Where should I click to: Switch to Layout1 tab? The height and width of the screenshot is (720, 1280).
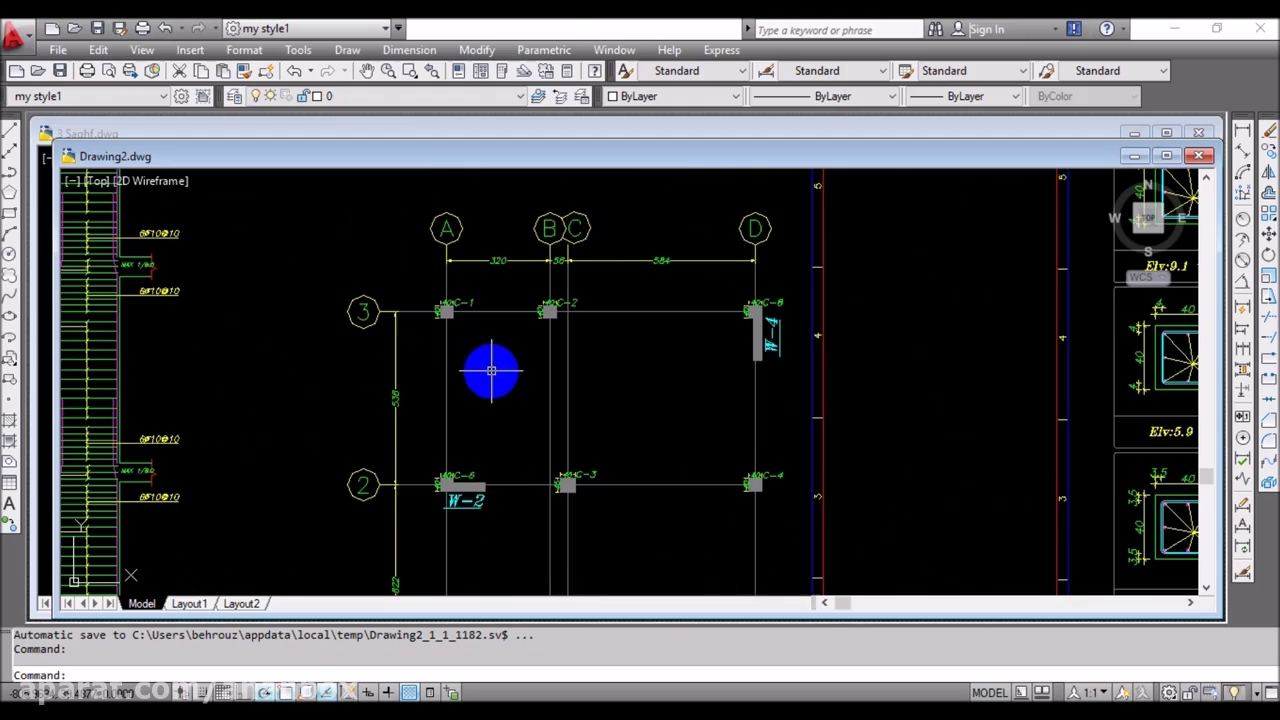point(189,604)
